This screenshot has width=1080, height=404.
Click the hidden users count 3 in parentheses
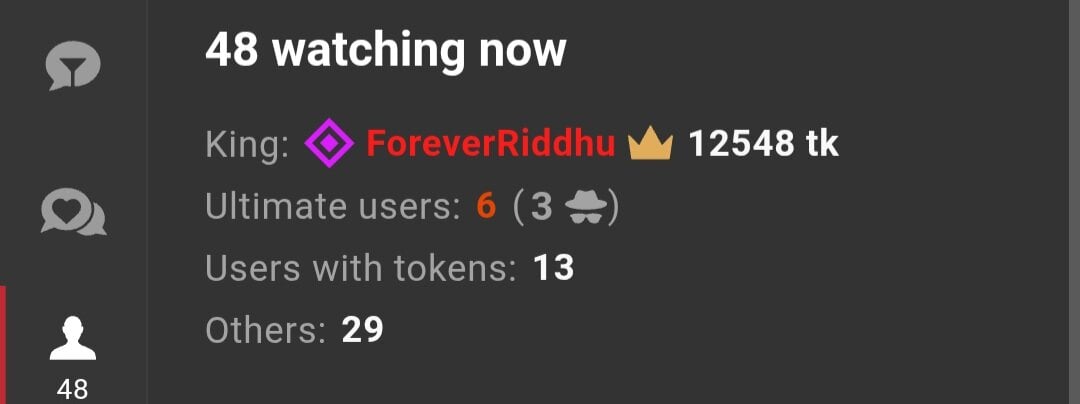point(542,207)
